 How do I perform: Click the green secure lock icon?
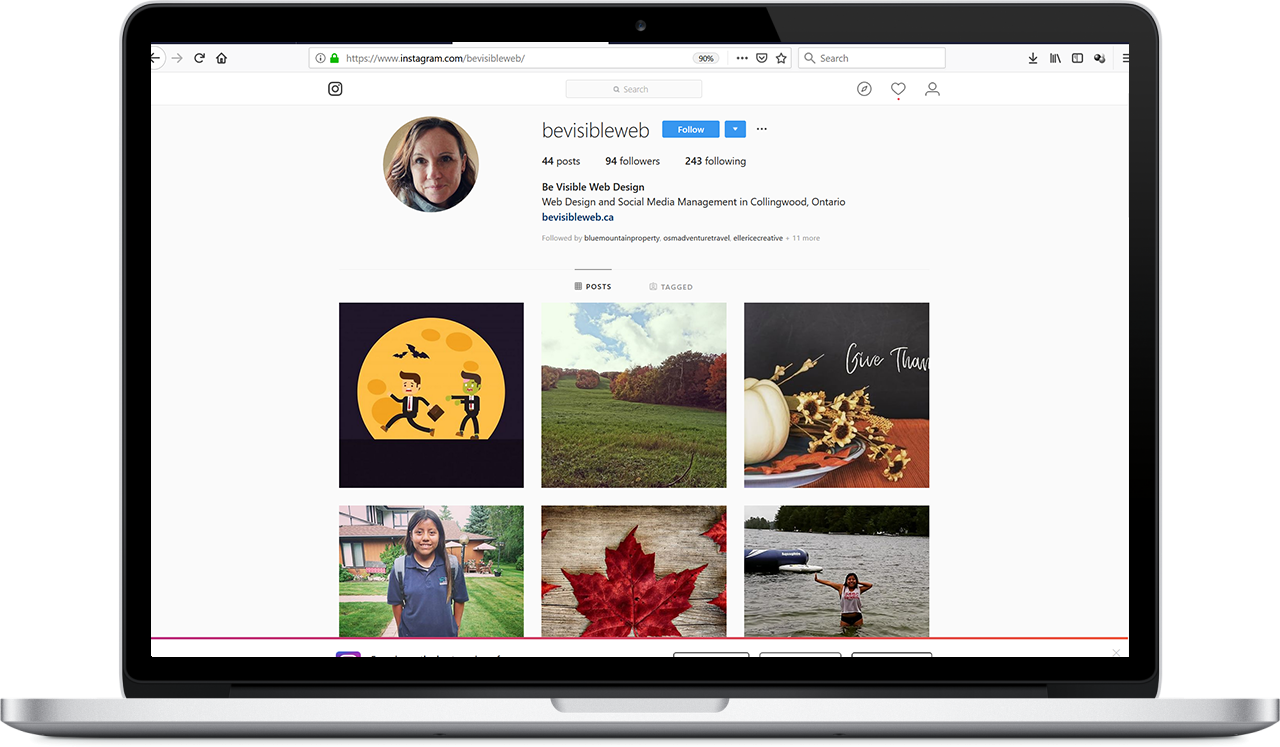tap(334, 58)
